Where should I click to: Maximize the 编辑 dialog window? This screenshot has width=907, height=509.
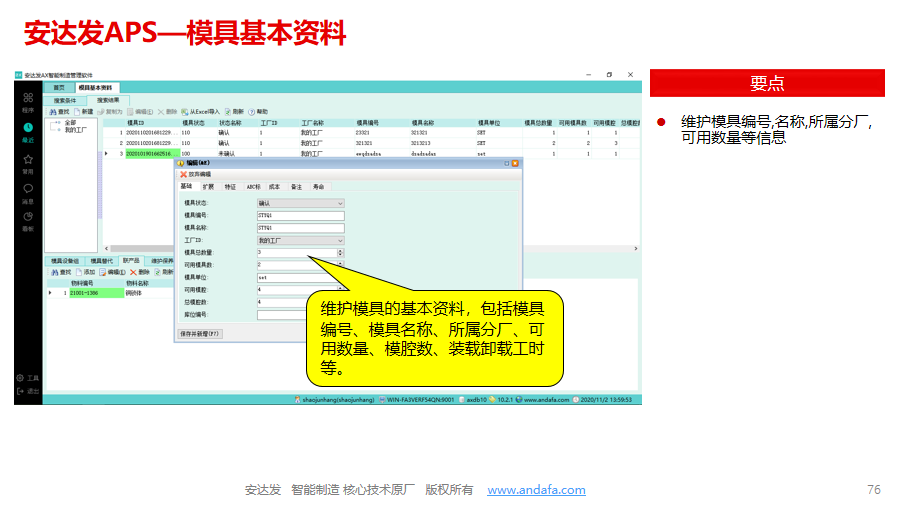(507, 164)
